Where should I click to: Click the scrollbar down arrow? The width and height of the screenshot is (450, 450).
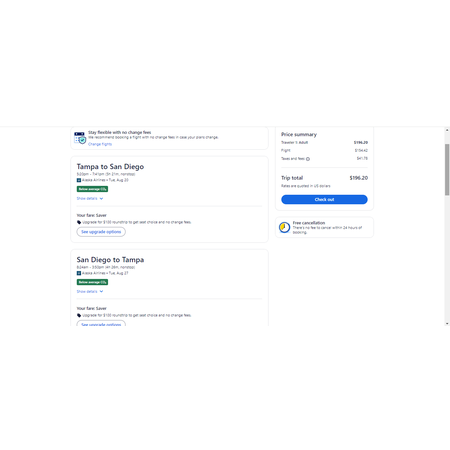(x=447, y=323)
